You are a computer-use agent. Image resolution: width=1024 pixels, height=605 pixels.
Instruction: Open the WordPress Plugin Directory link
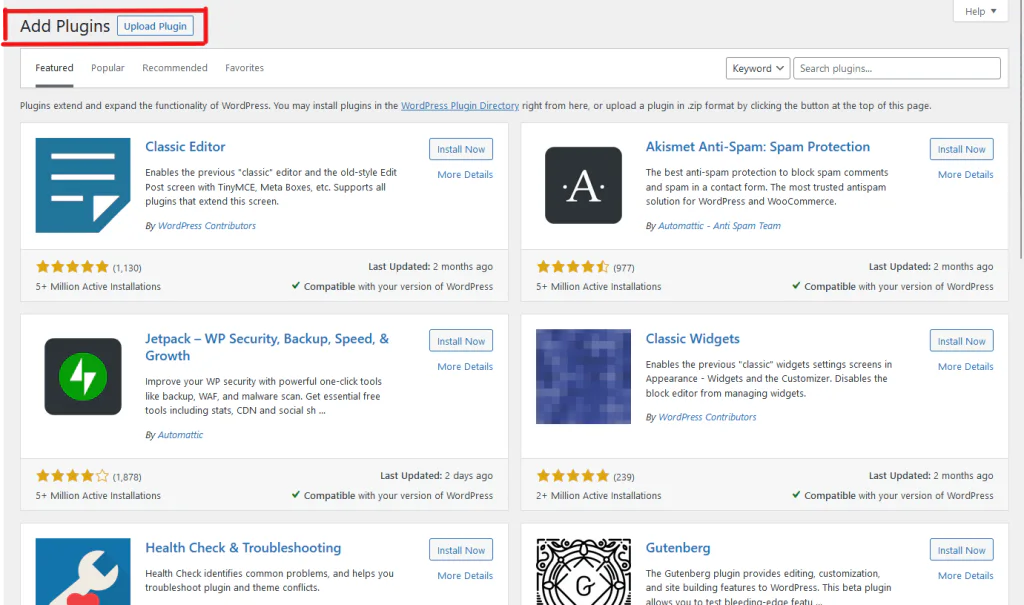pos(460,106)
